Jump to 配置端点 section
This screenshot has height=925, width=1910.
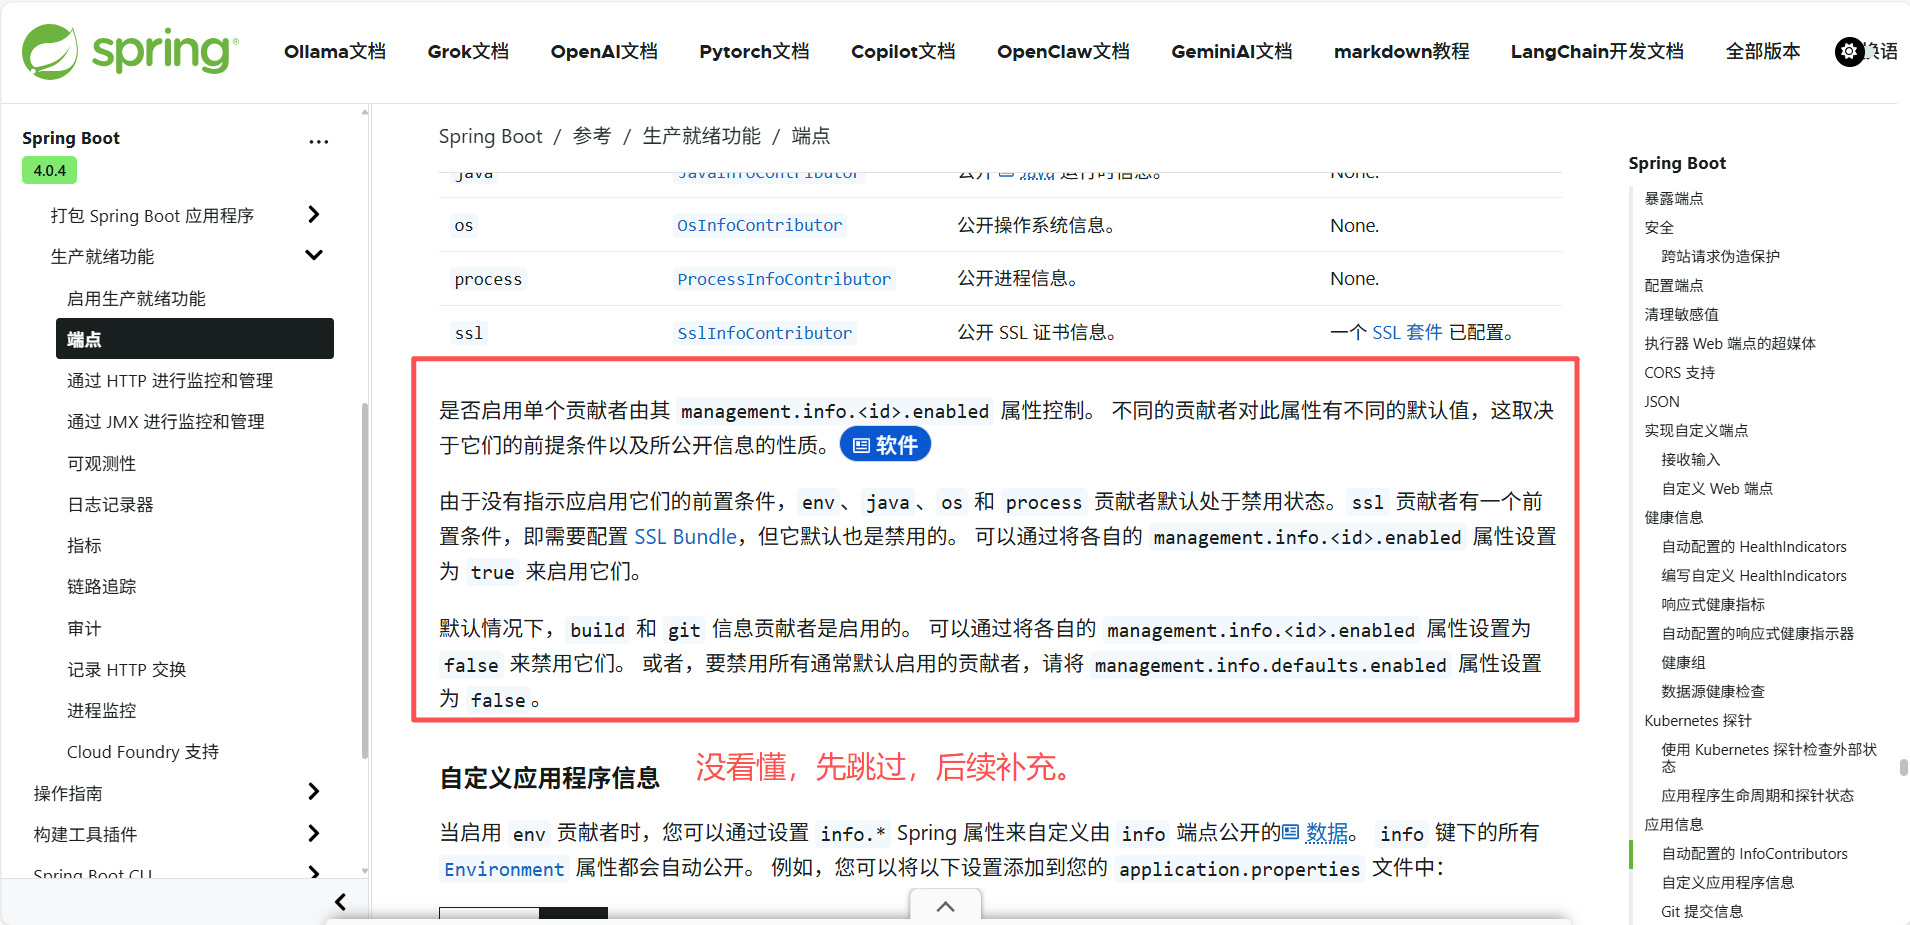tap(1674, 285)
